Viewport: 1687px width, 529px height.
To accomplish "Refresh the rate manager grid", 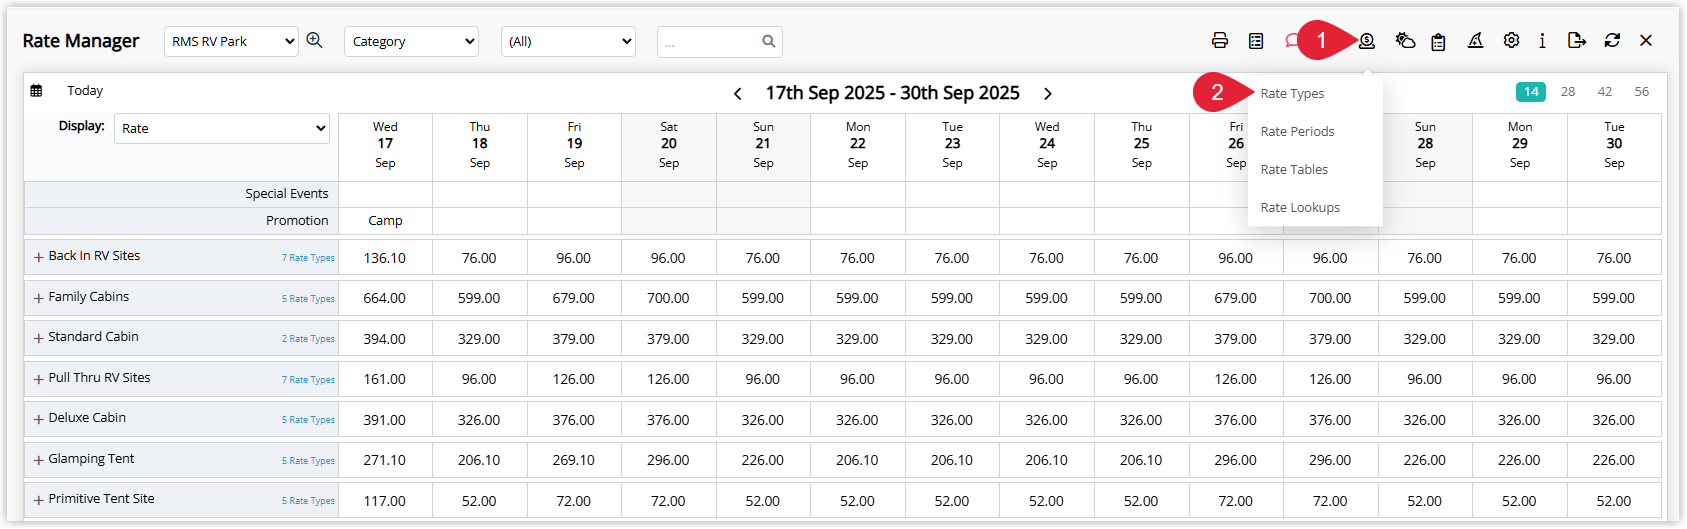I will tap(1612, 41).
